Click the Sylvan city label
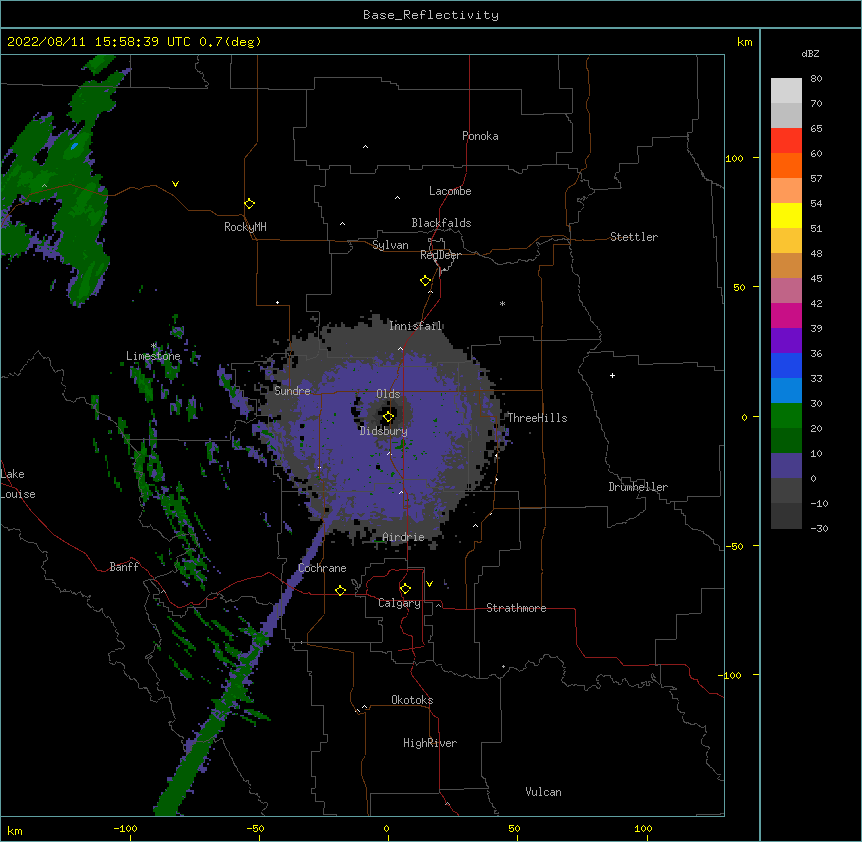 390,245
